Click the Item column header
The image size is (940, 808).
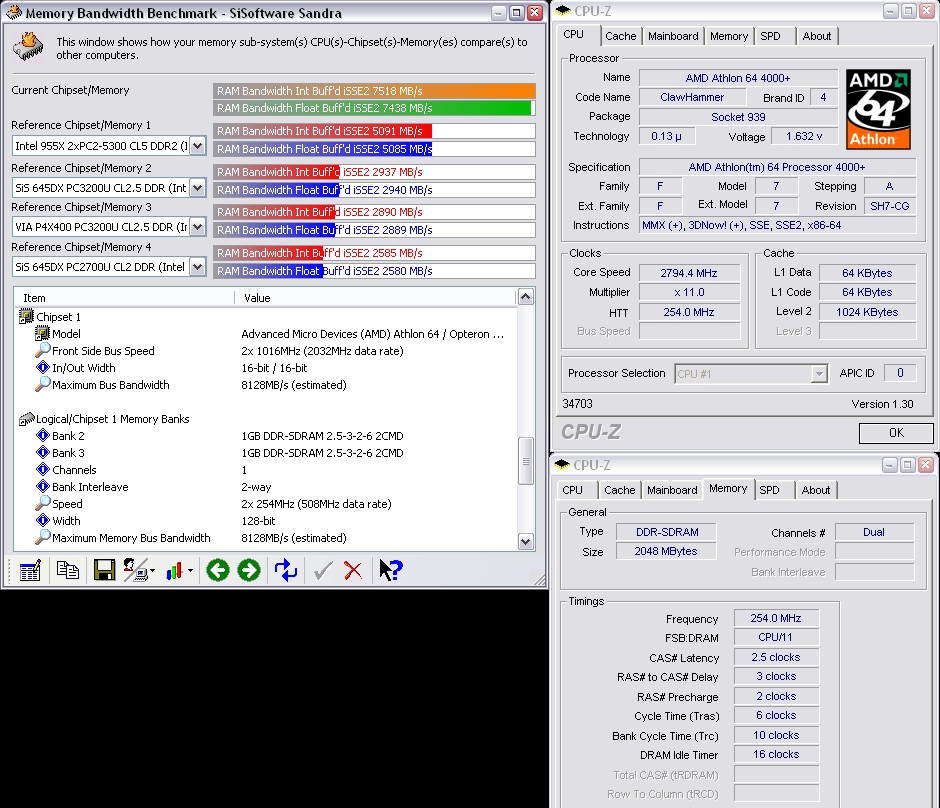pyautogui.click(x=124, y=298)
